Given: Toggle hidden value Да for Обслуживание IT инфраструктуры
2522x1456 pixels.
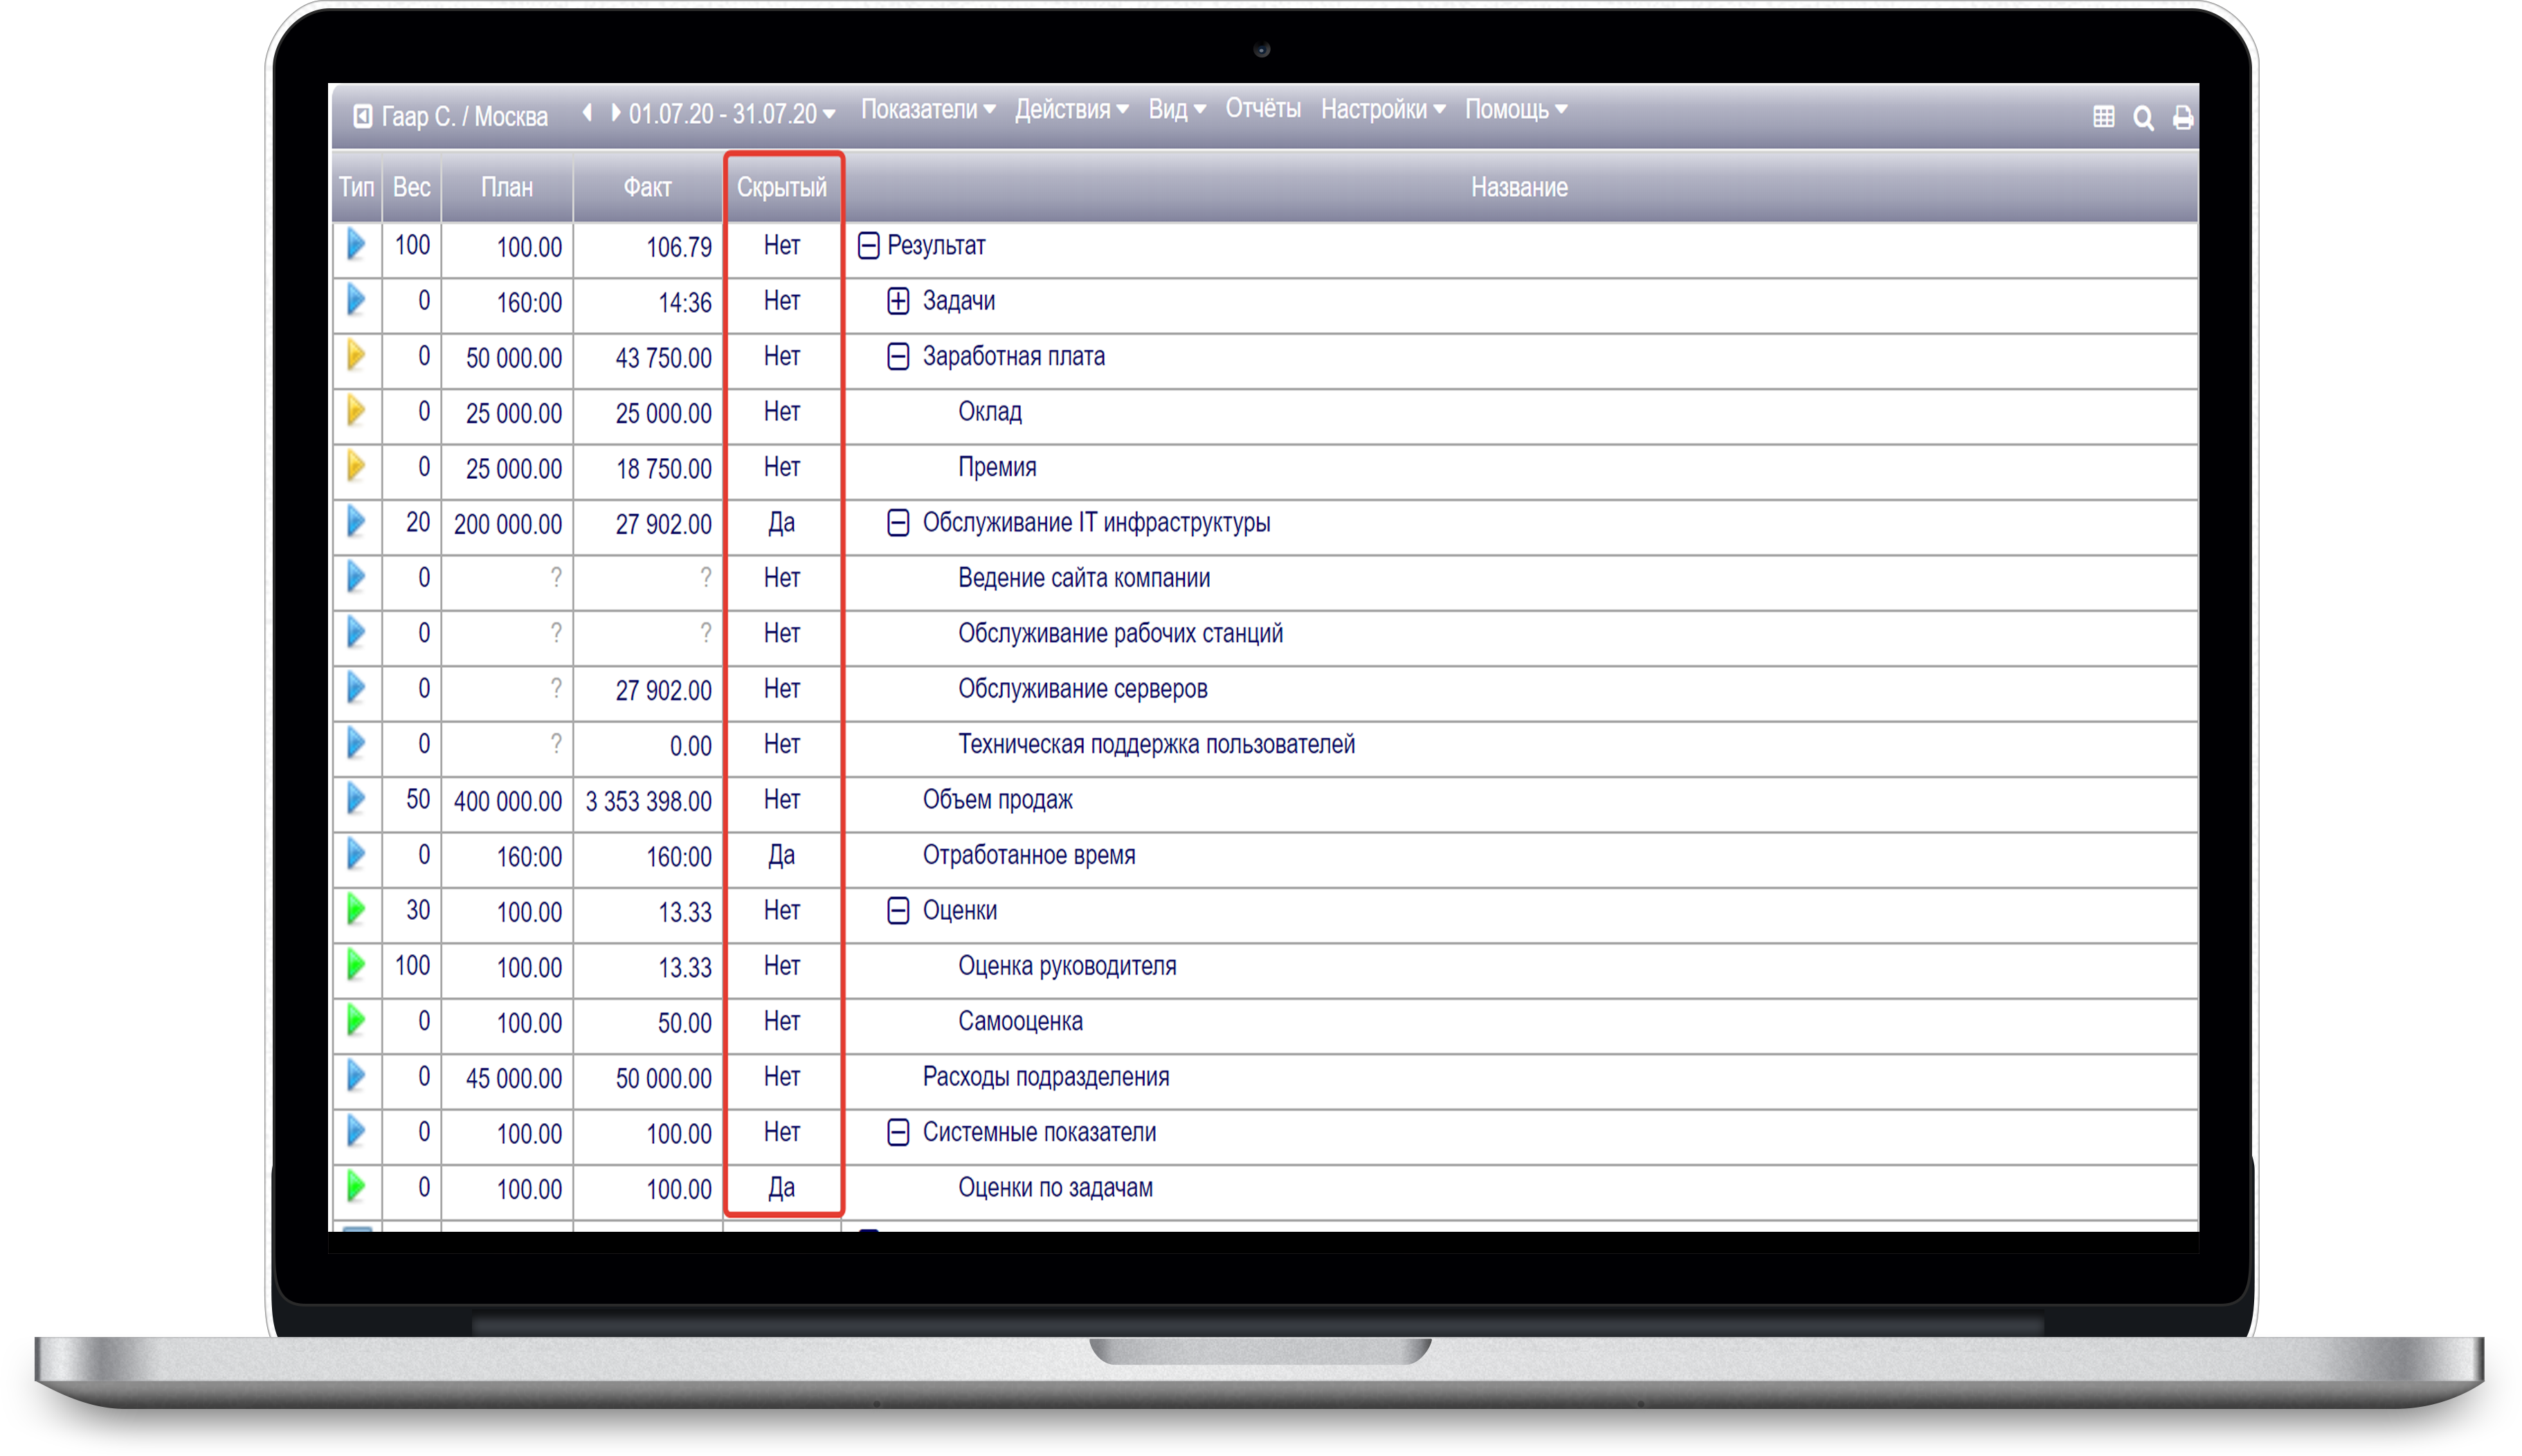Looking at the screenshot, I should 781,523.
